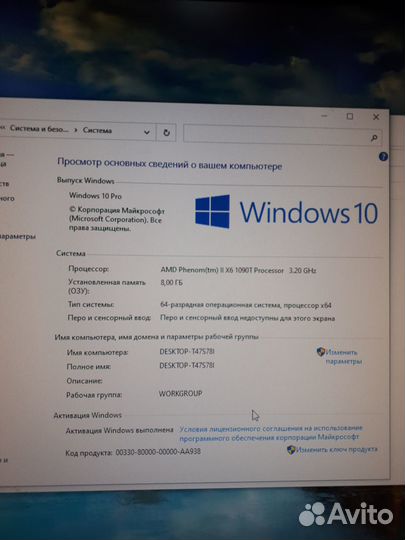Open the chevron after Система и безо...
The image size is (405, 540).
coord(75,130)
